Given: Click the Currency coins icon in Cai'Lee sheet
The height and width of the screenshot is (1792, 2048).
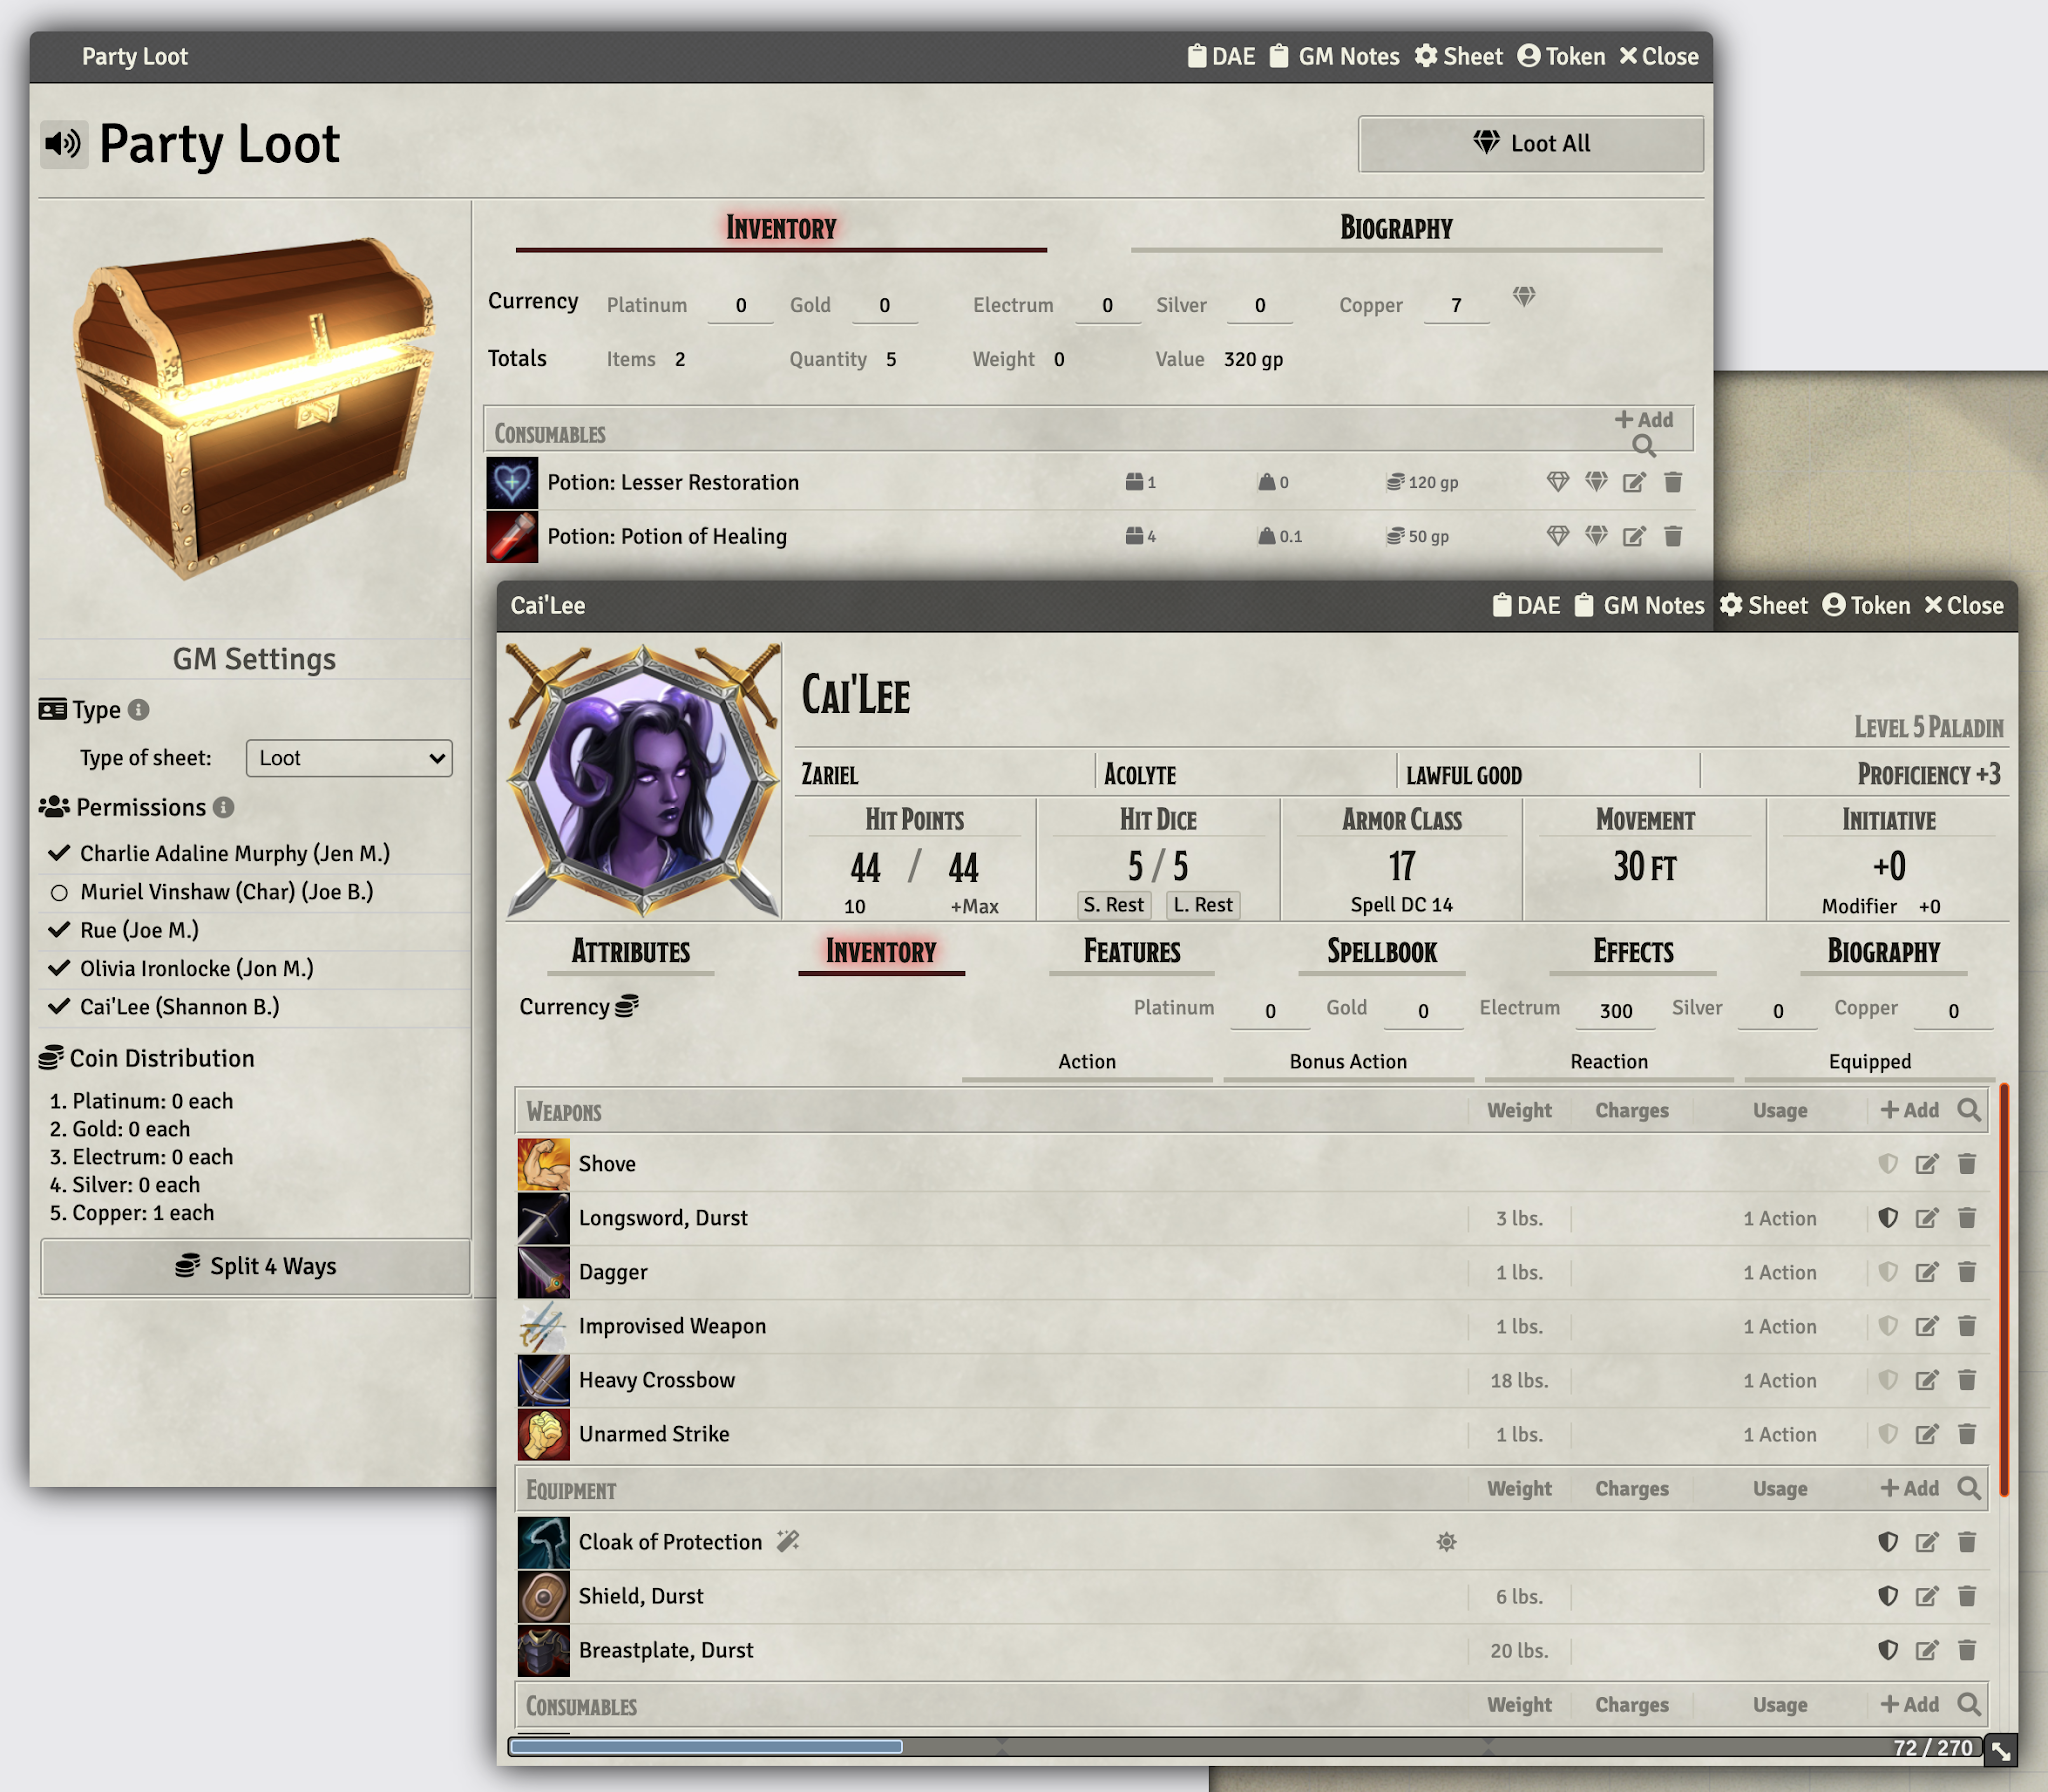Looking at the screenshot, I should [627, 1006].
